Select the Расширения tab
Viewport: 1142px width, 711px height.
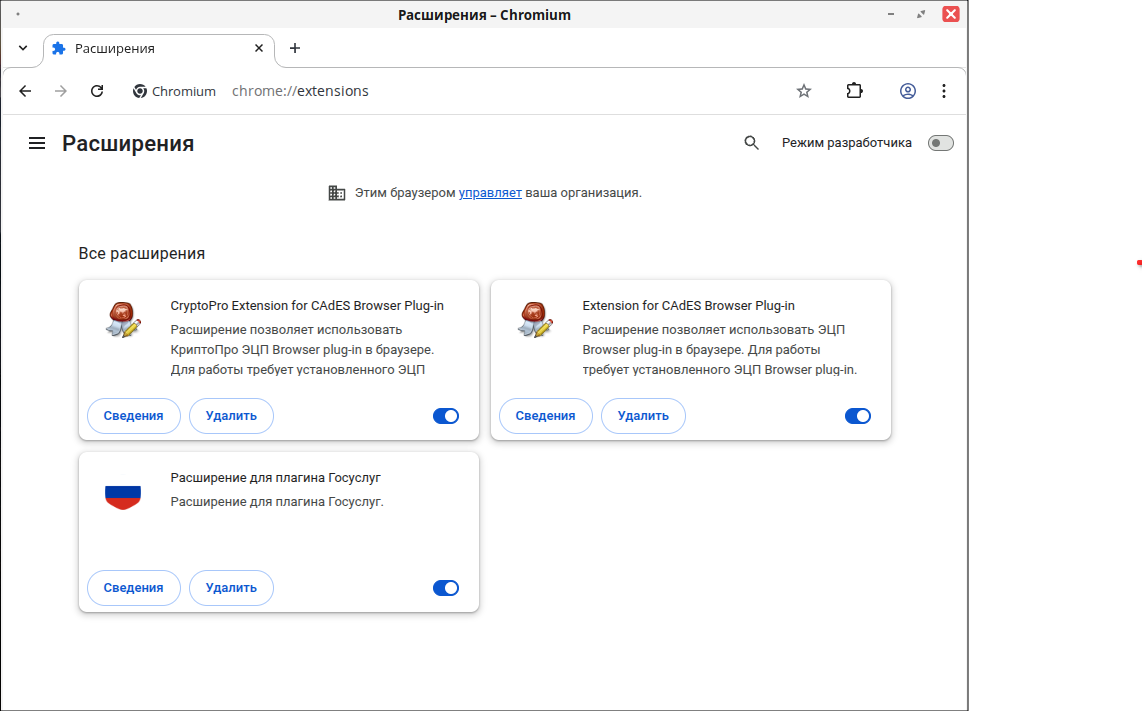pyautogui.click(x=159, y=49)
